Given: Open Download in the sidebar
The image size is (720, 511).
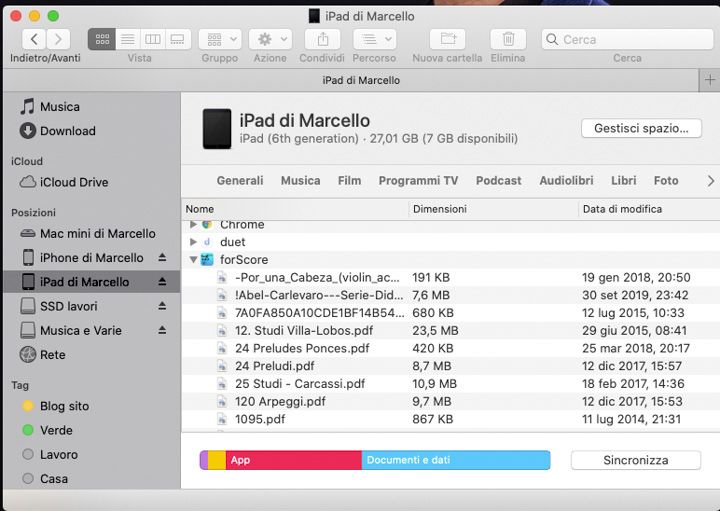Looking at the screenshot, I should (57, 131).
